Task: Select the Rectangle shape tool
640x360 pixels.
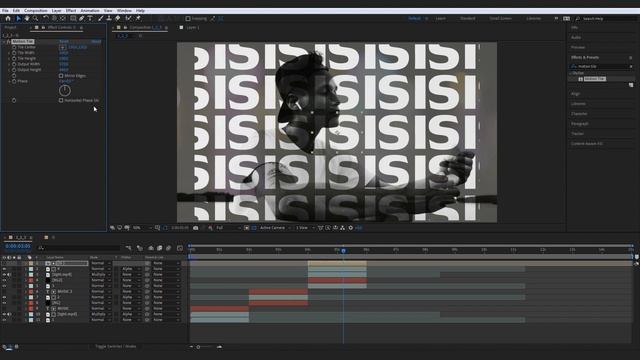Action: (x=73, y=18)
